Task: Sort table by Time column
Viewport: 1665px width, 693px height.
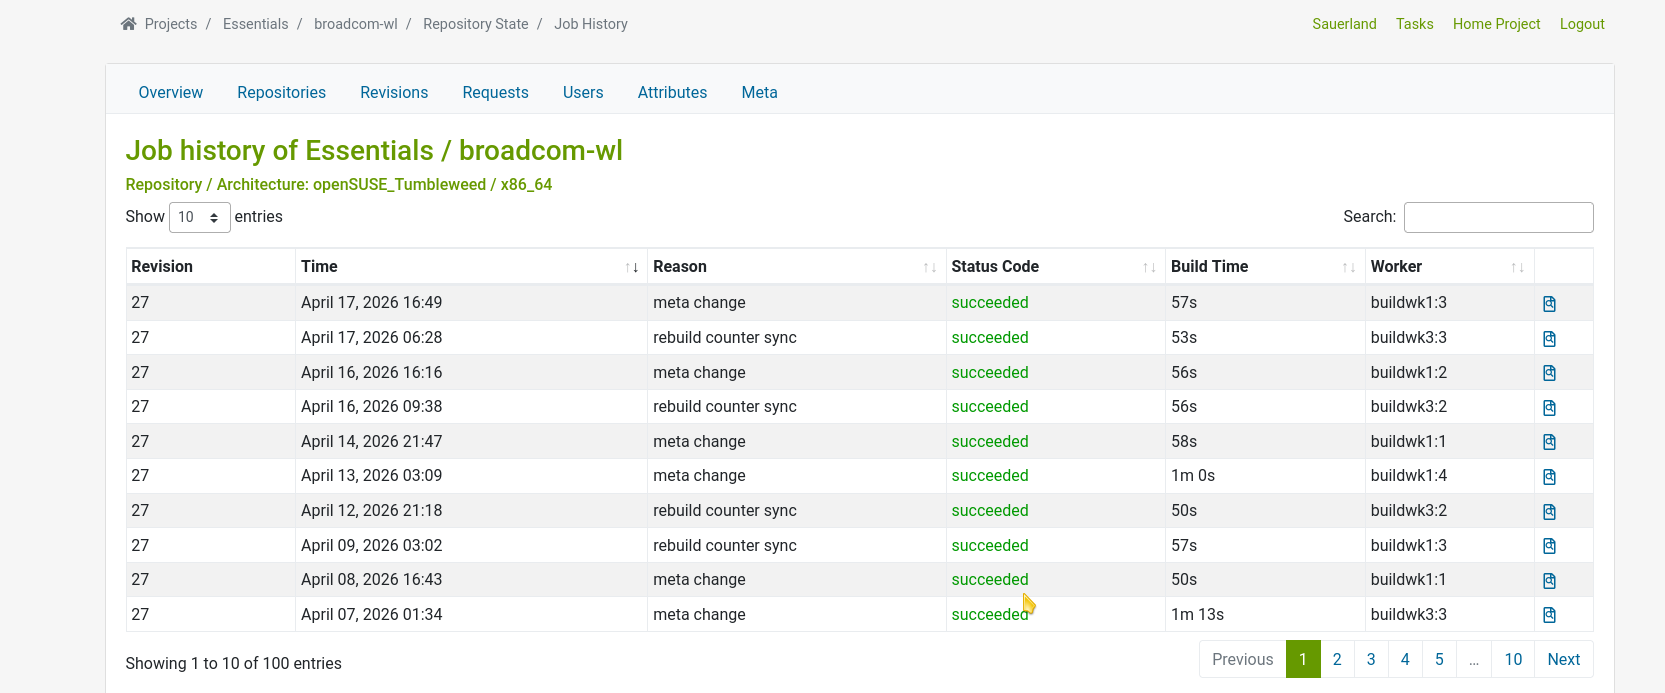Action: pyautogui.click(x=470, y=267)
